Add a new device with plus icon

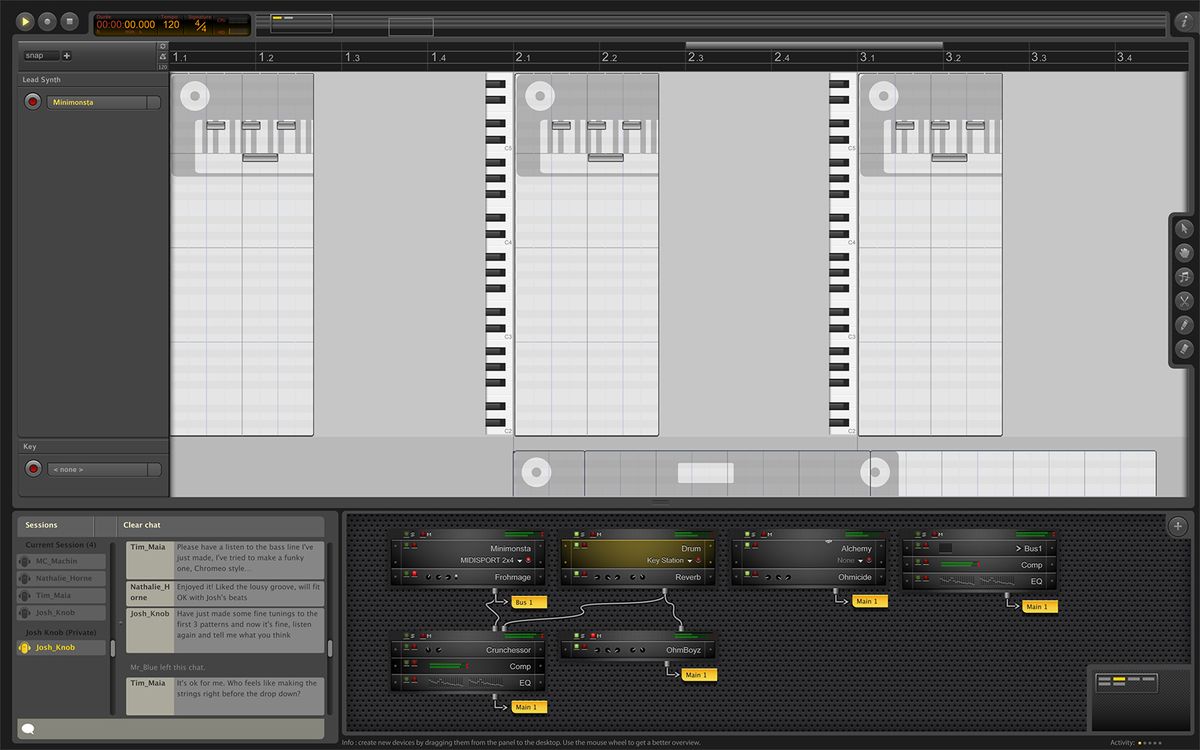(x=1178, y=525)
